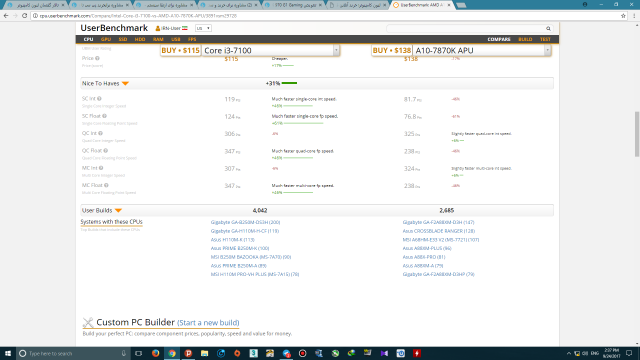This screenshot has height=360, width=640.
Task: Open the CPU tab in navigation bar
Action: pyautogui.click(x=89, y=39)
